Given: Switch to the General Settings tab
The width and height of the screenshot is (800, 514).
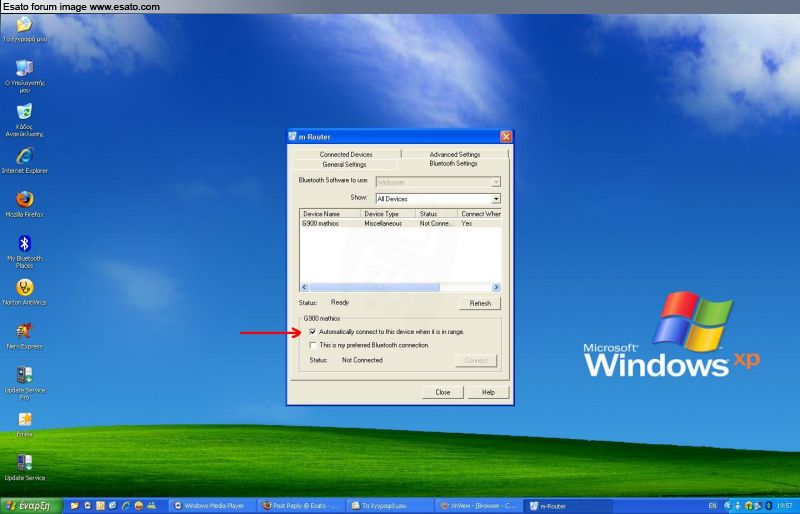Looking at the screenshot, I should pyautogui.click(x=344, y=164).
